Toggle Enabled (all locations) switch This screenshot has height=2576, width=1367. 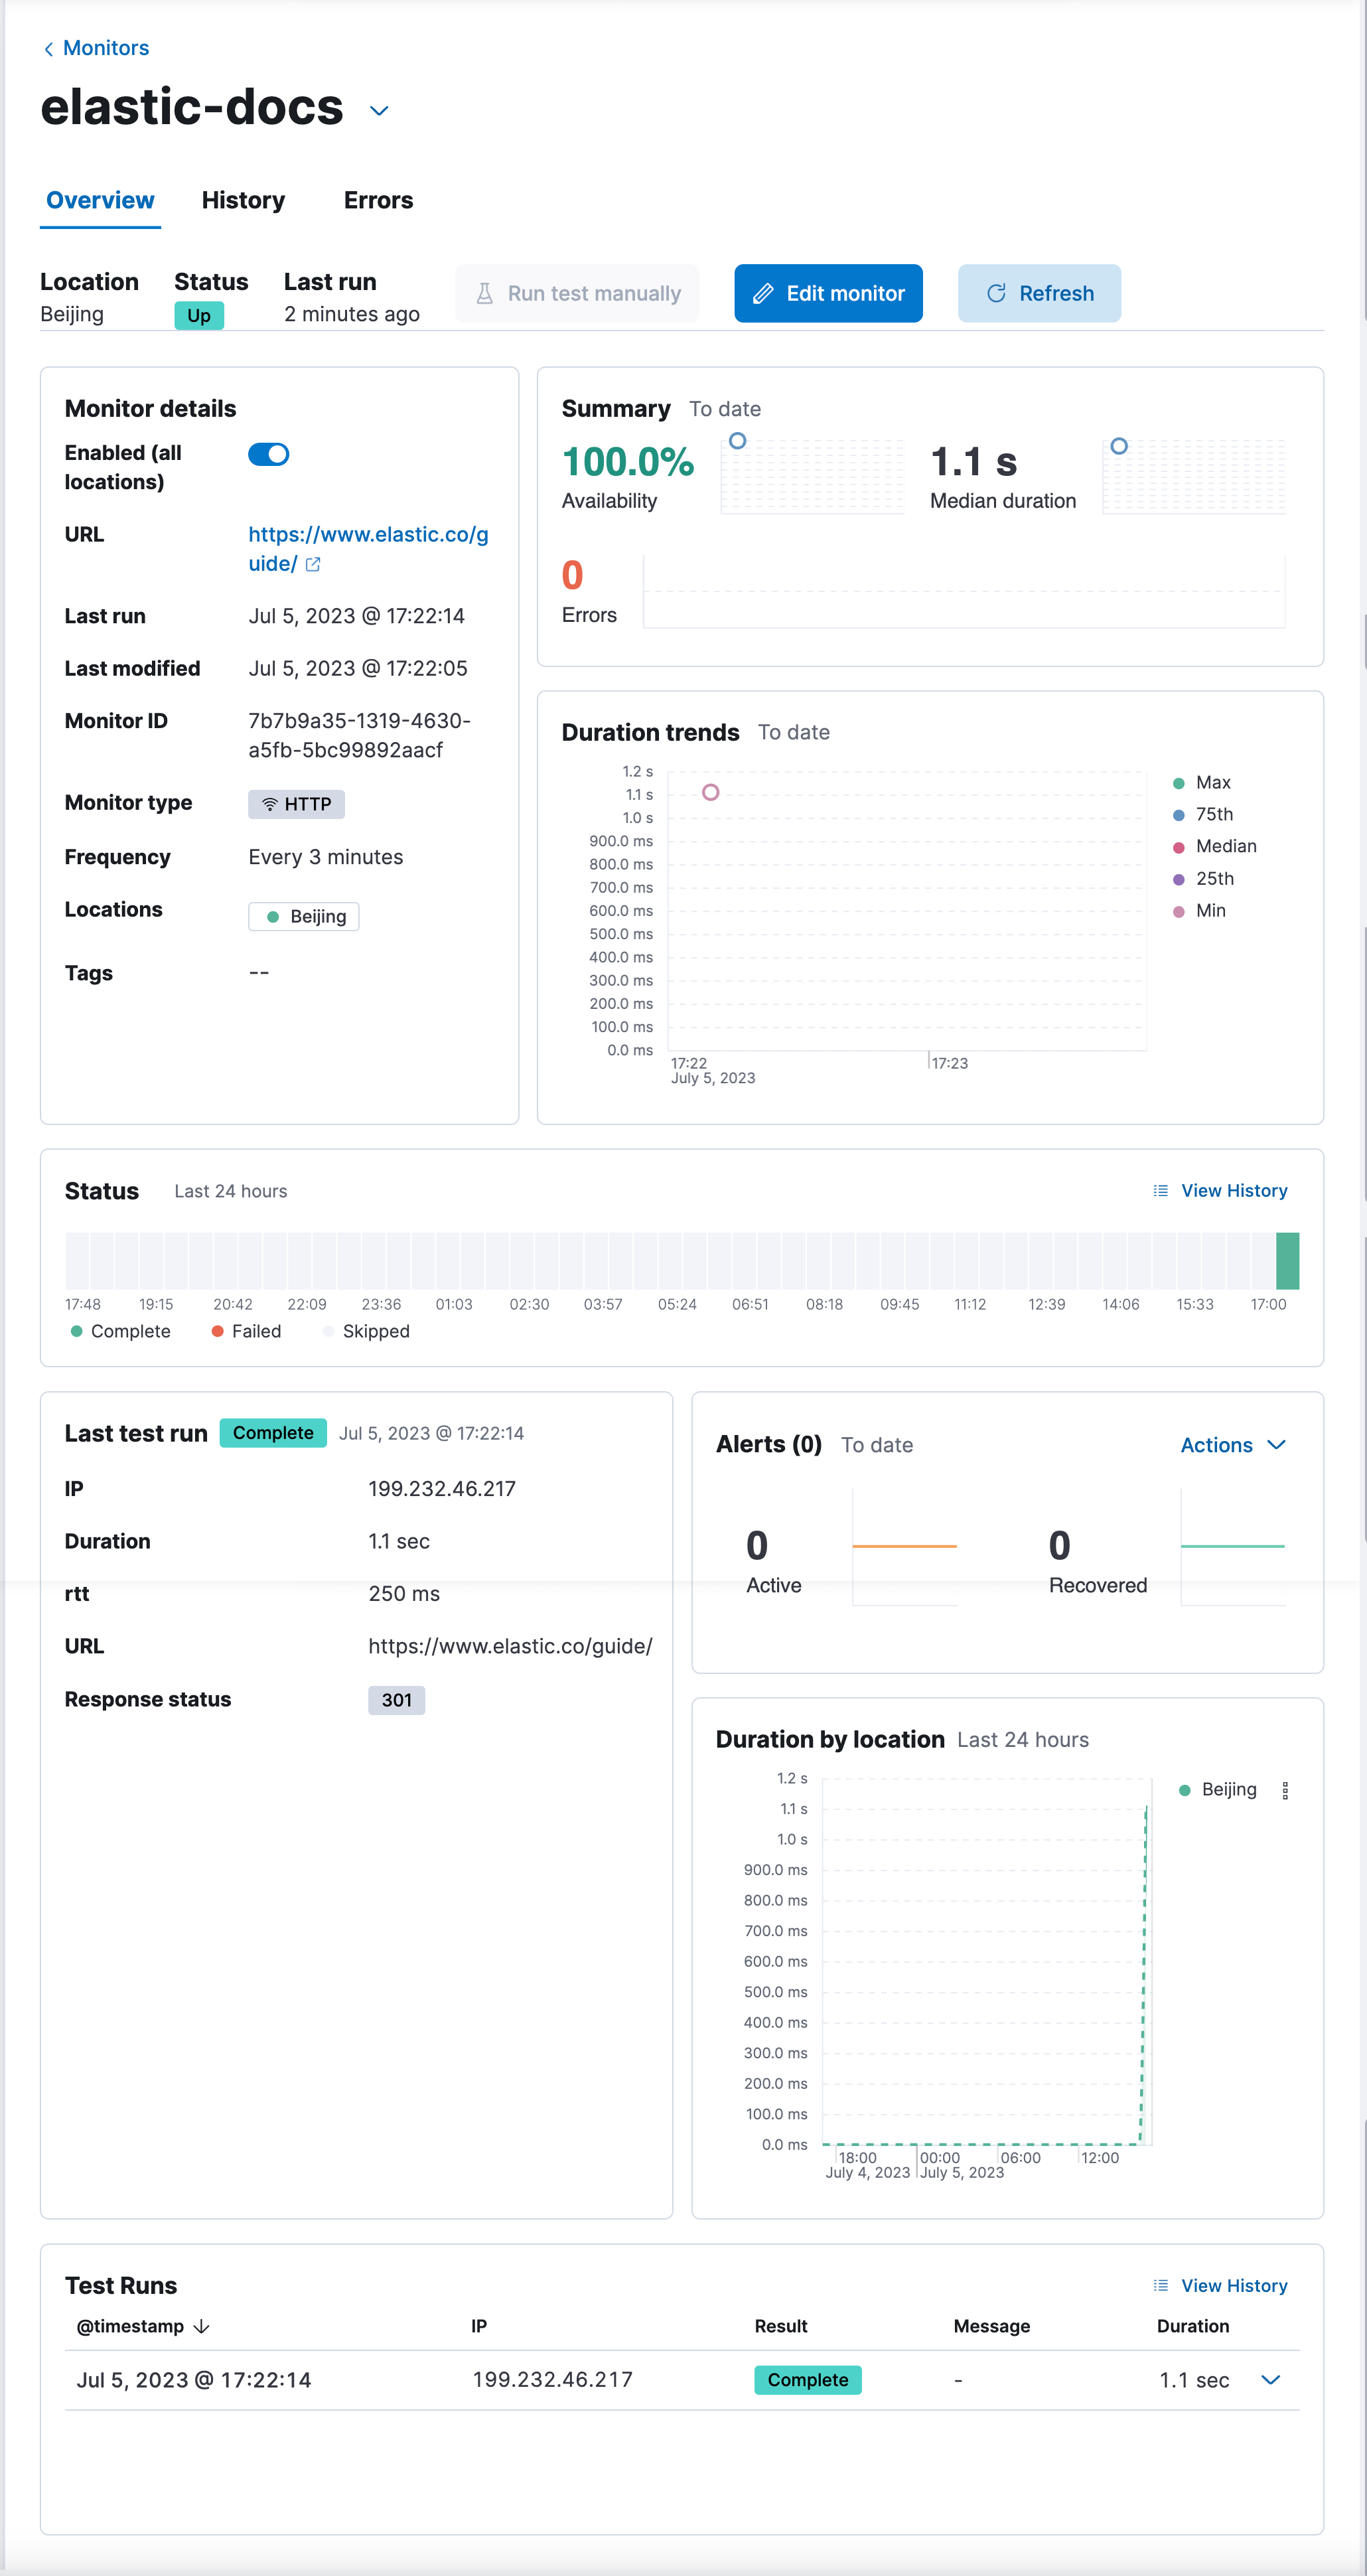pos(268,454)
